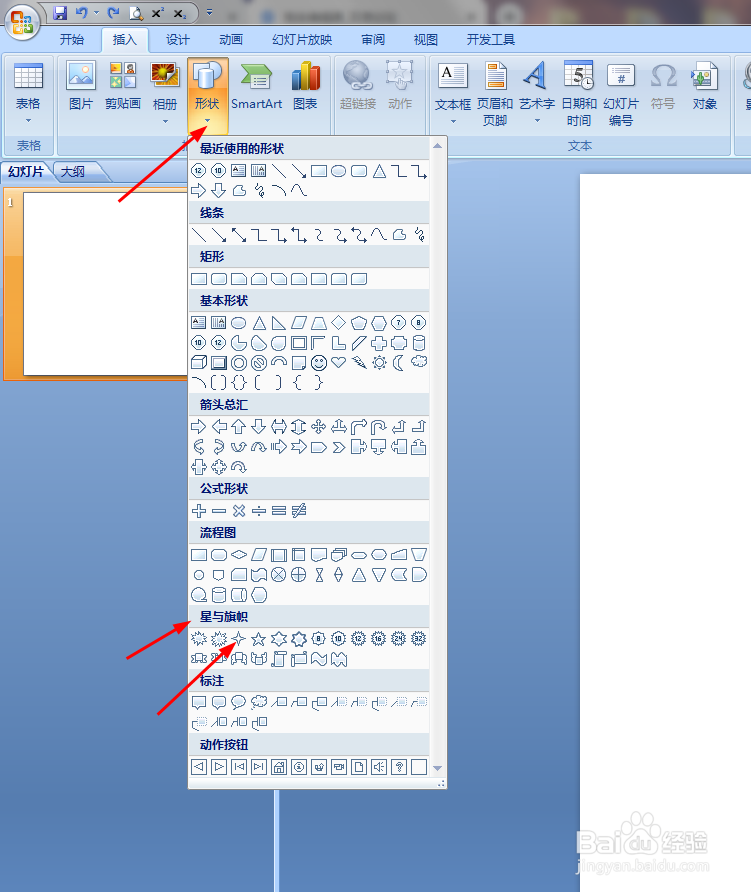
Task: Click the shapes gallery scroll down arrow
Action: 438,768
